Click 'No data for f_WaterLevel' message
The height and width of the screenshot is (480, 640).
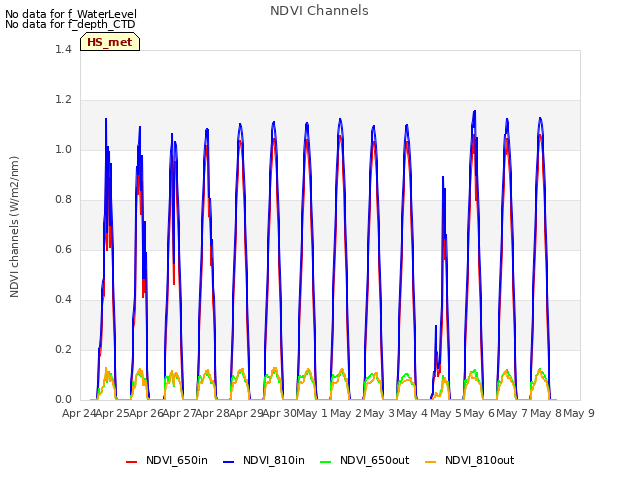[x=71, y=14]
